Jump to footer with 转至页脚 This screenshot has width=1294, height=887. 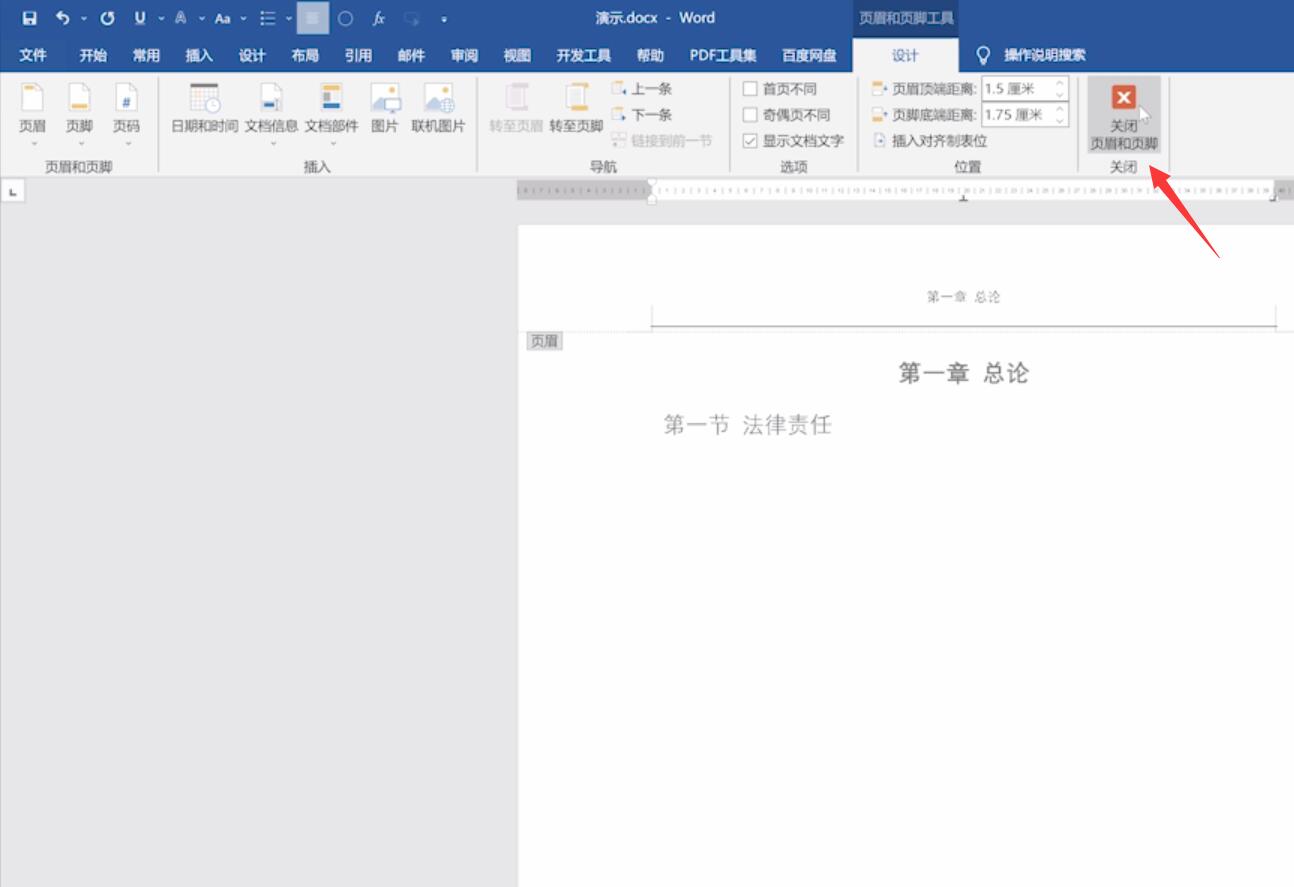point(576,110)
